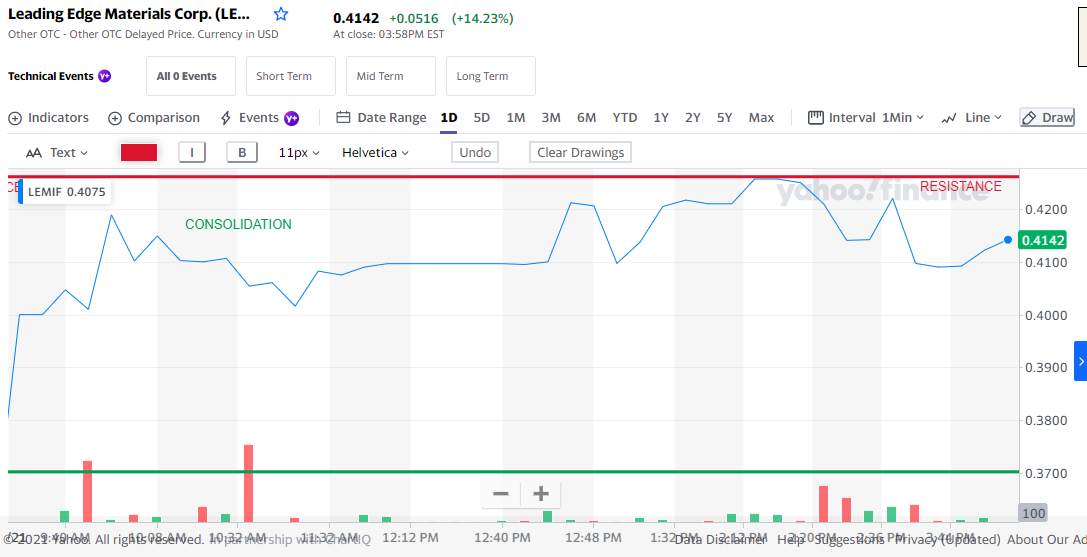Zoom out chart with minus button
Viewport: 1087px width, 557px height.
pos(501,494)
